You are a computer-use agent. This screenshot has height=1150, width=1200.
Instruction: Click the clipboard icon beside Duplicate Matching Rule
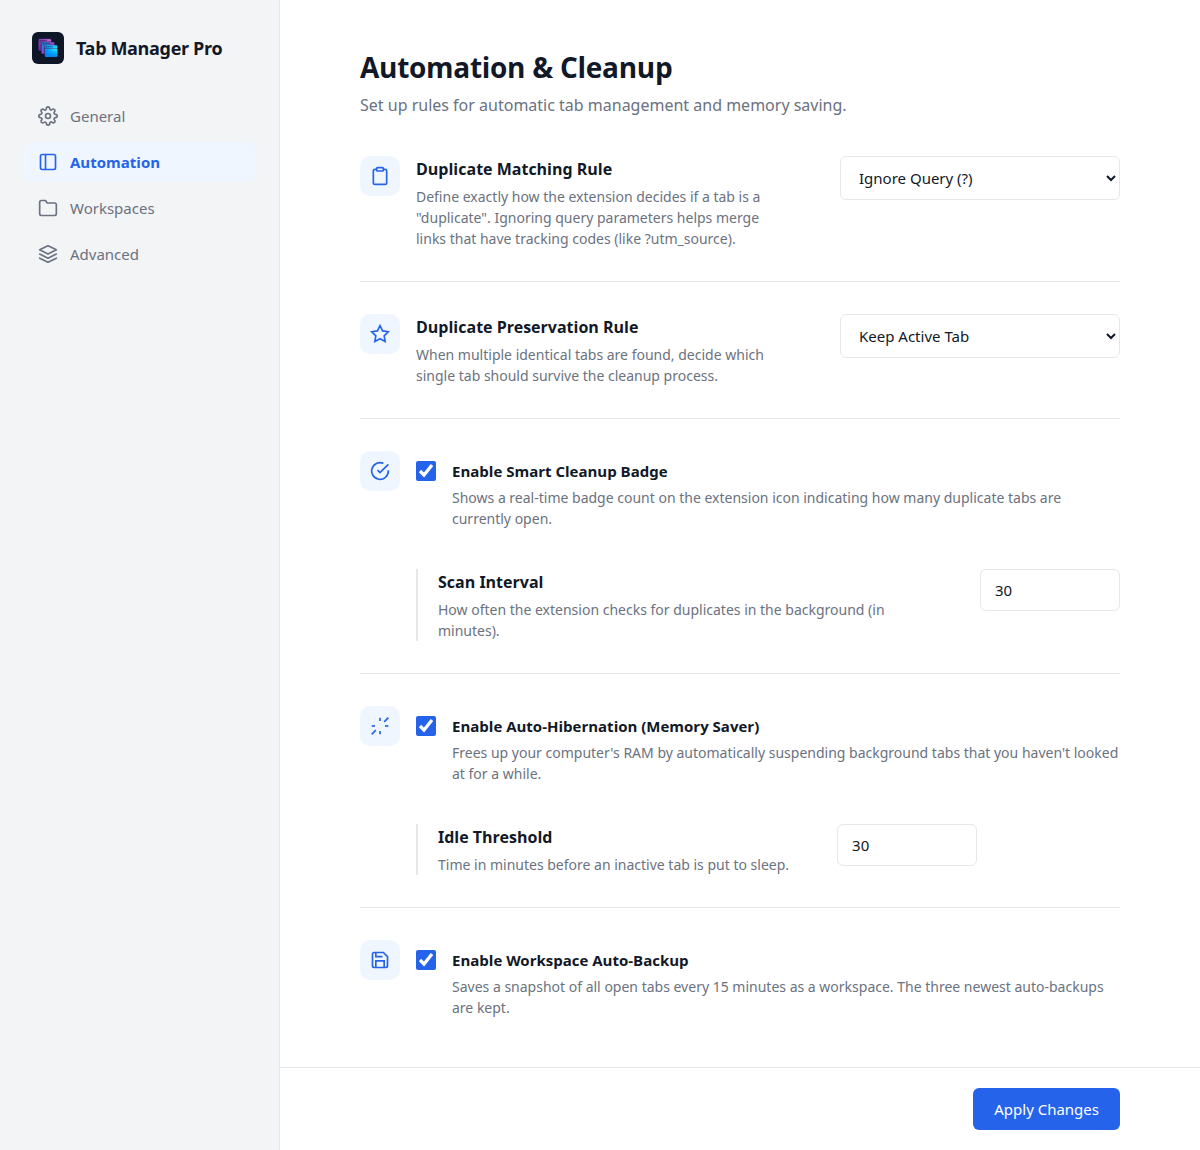tap(380, 176)
